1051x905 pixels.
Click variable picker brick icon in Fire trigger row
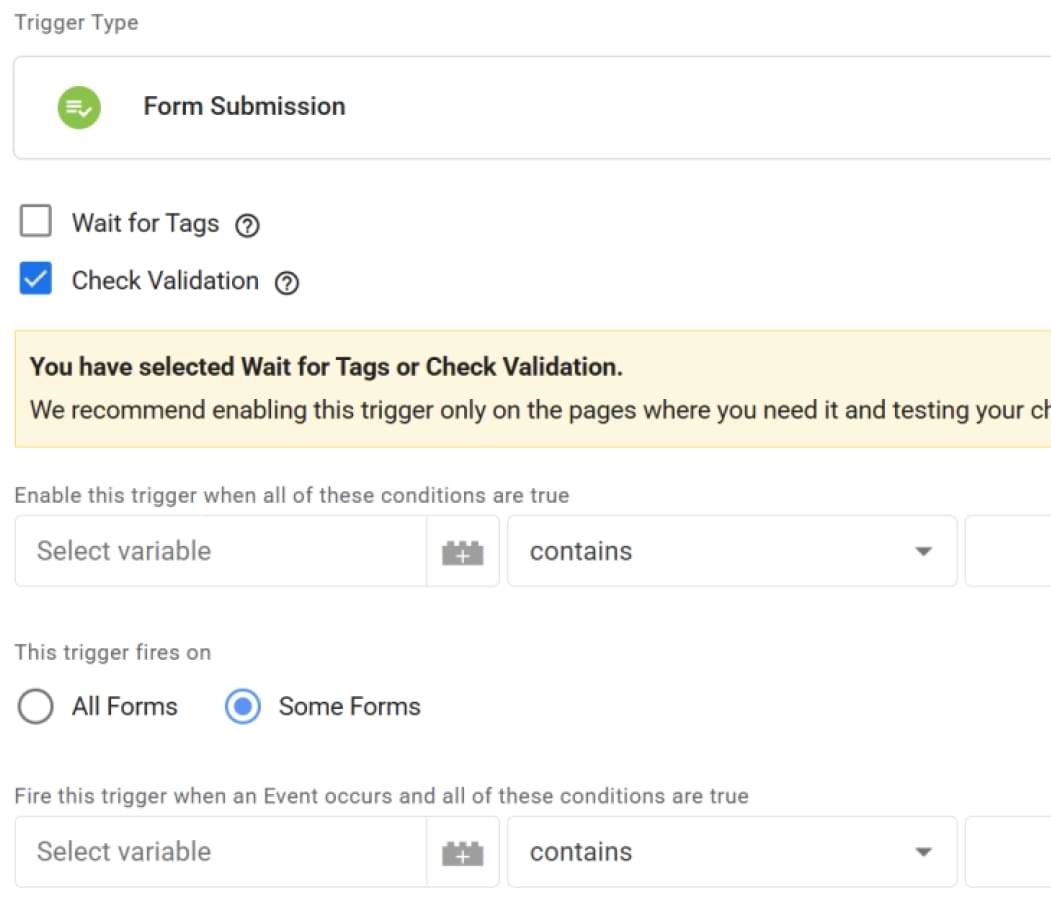point(462,853)
